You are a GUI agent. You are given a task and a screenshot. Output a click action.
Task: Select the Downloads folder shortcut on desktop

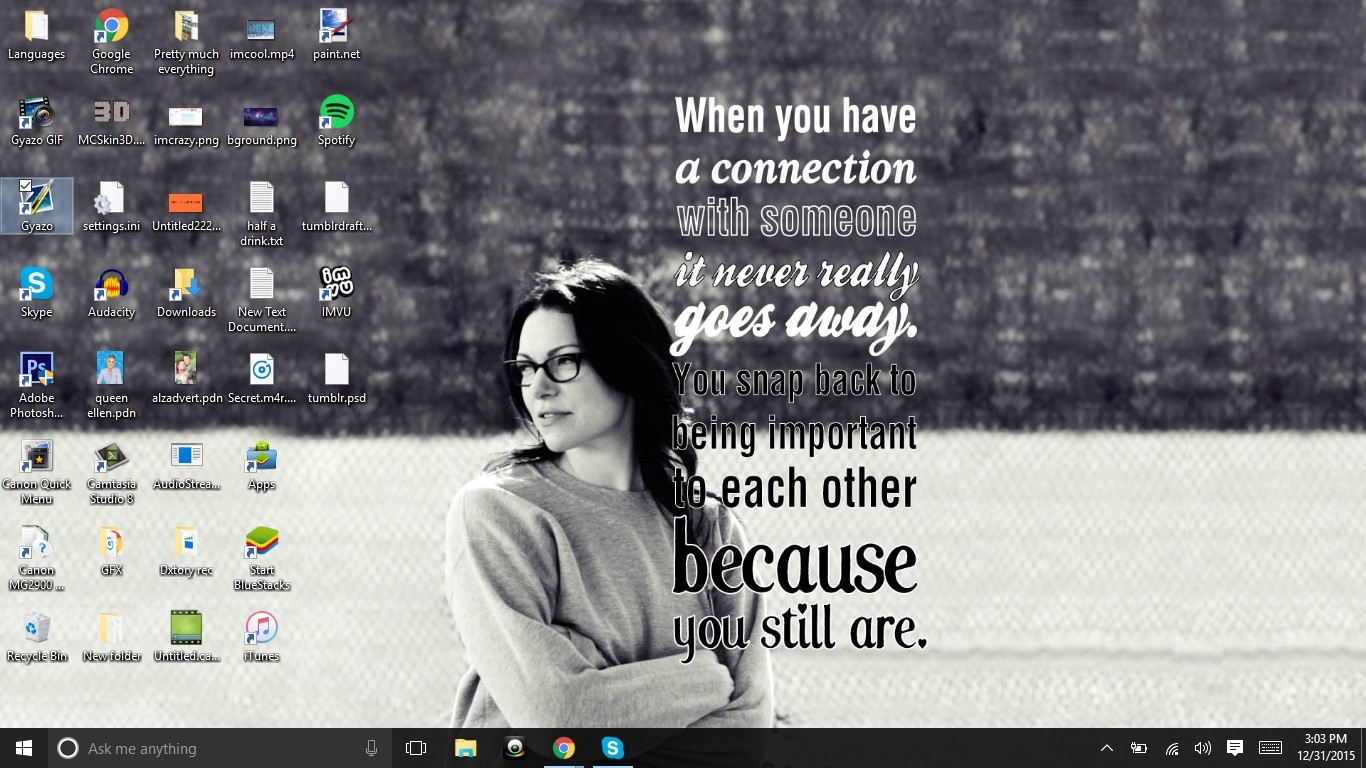[x=186, y=293]
